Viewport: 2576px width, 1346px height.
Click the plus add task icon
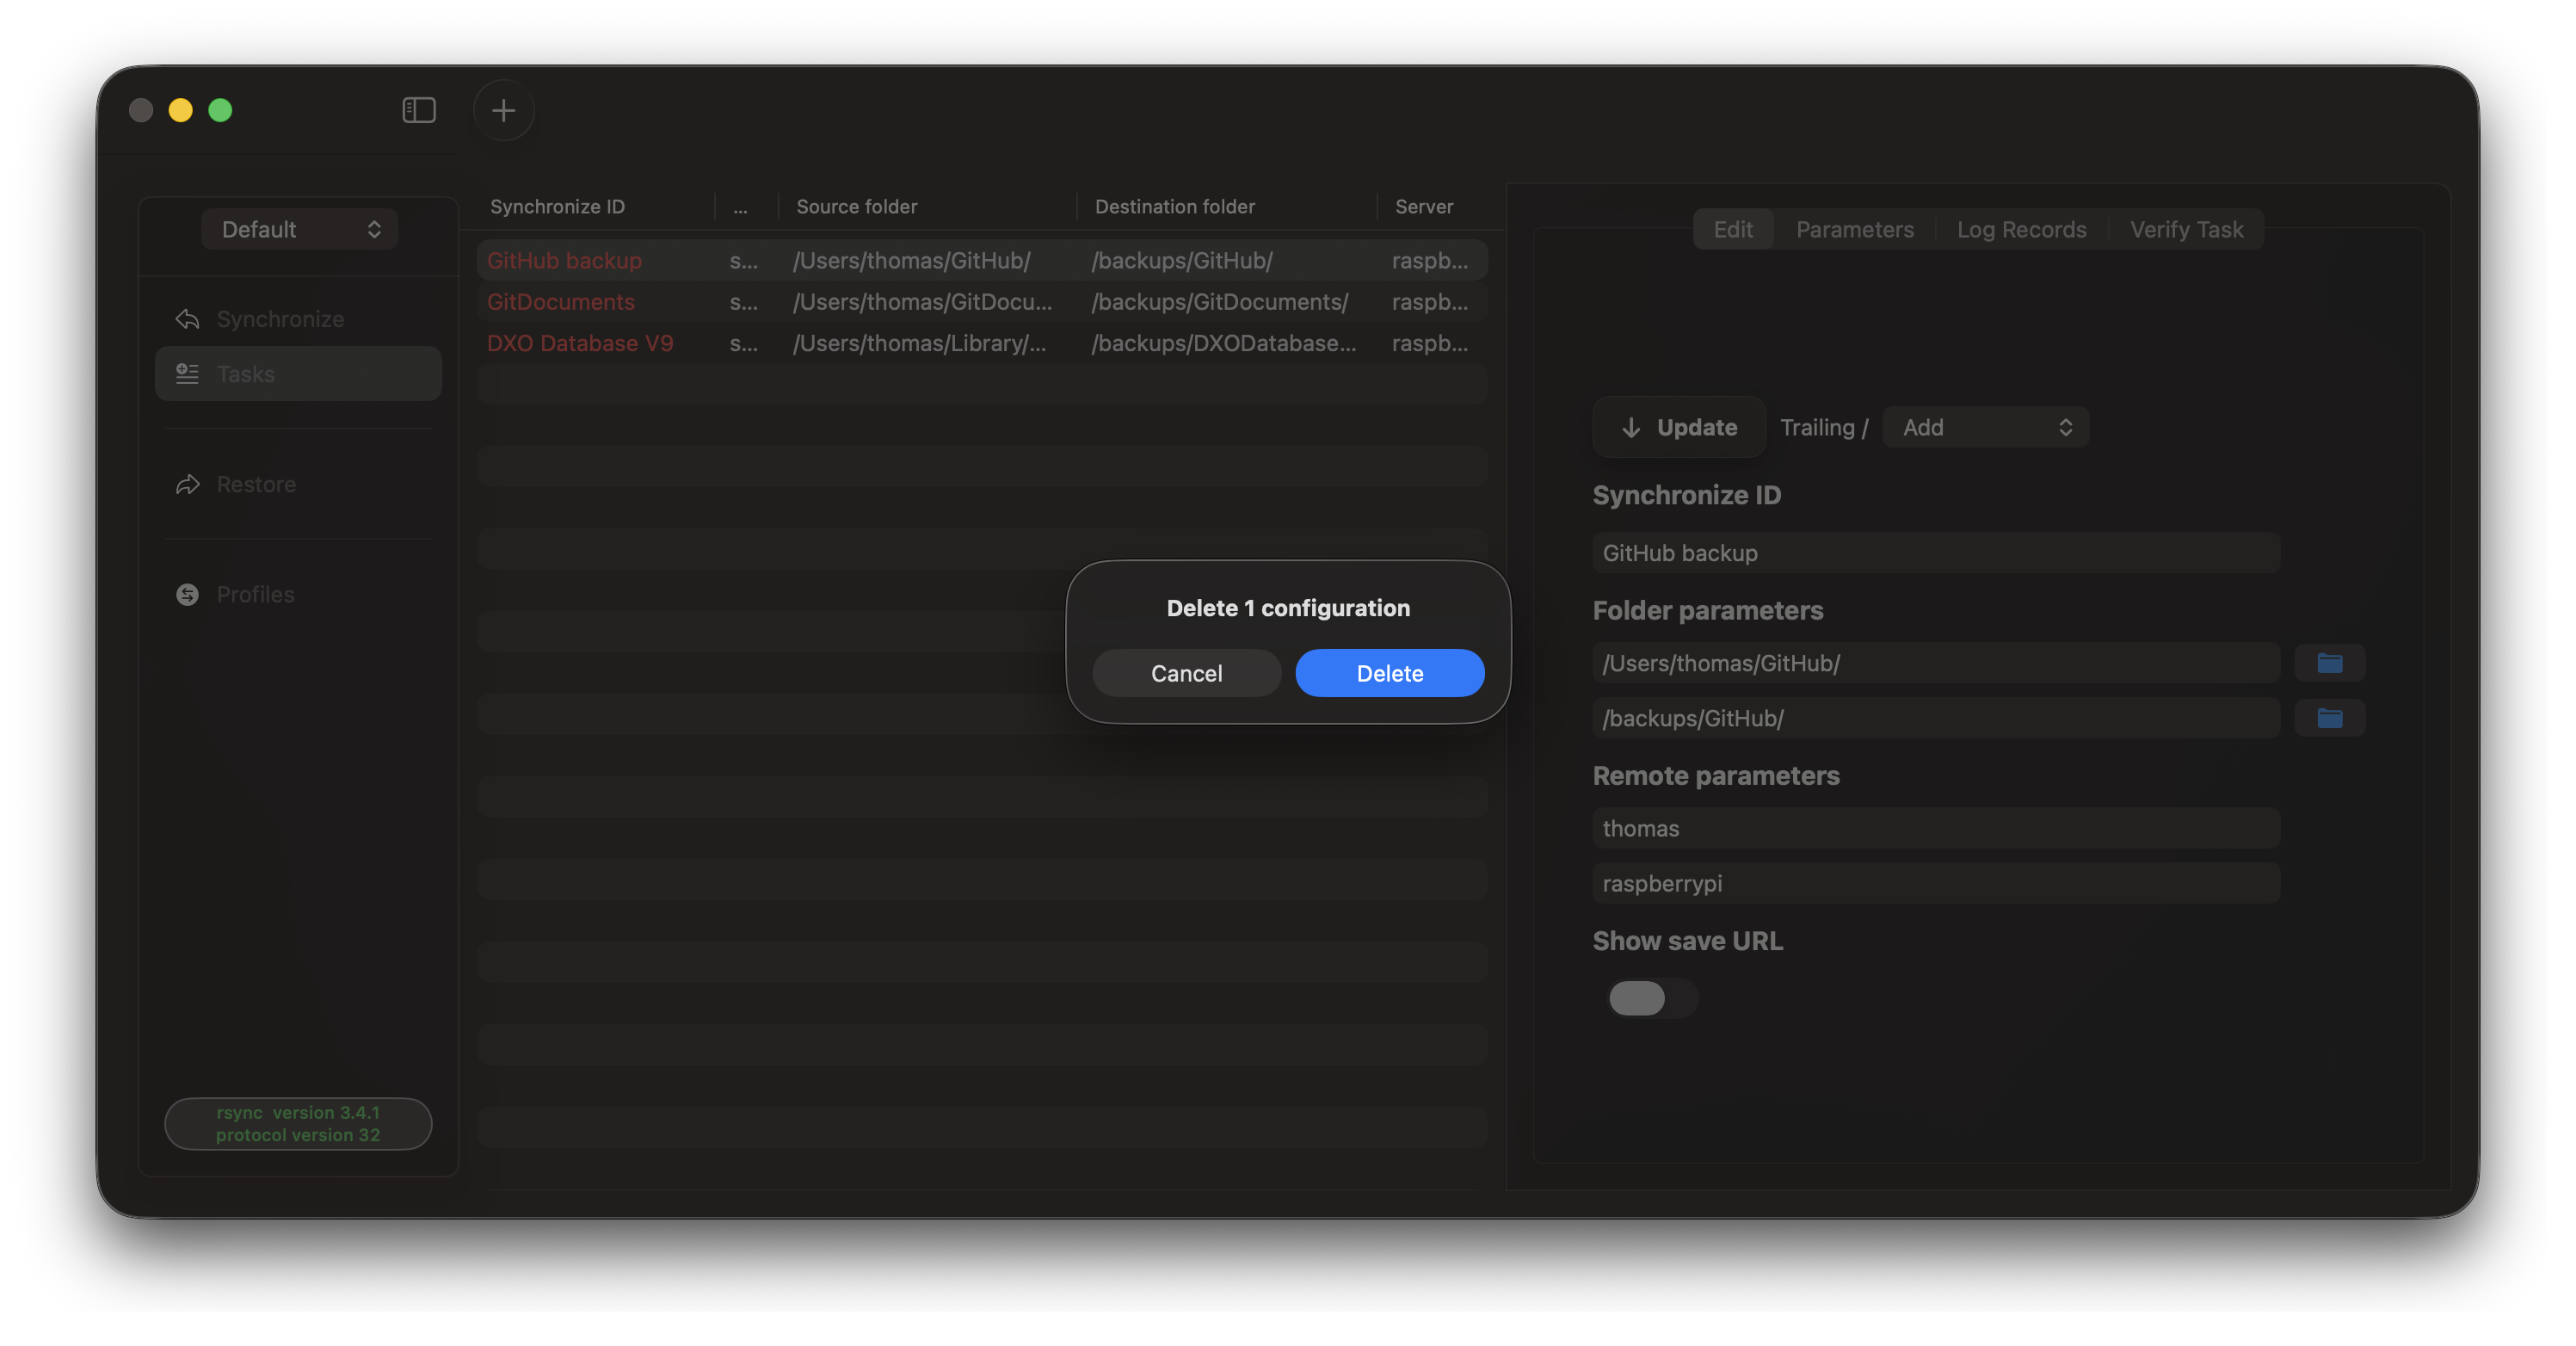tap(503, 110)
